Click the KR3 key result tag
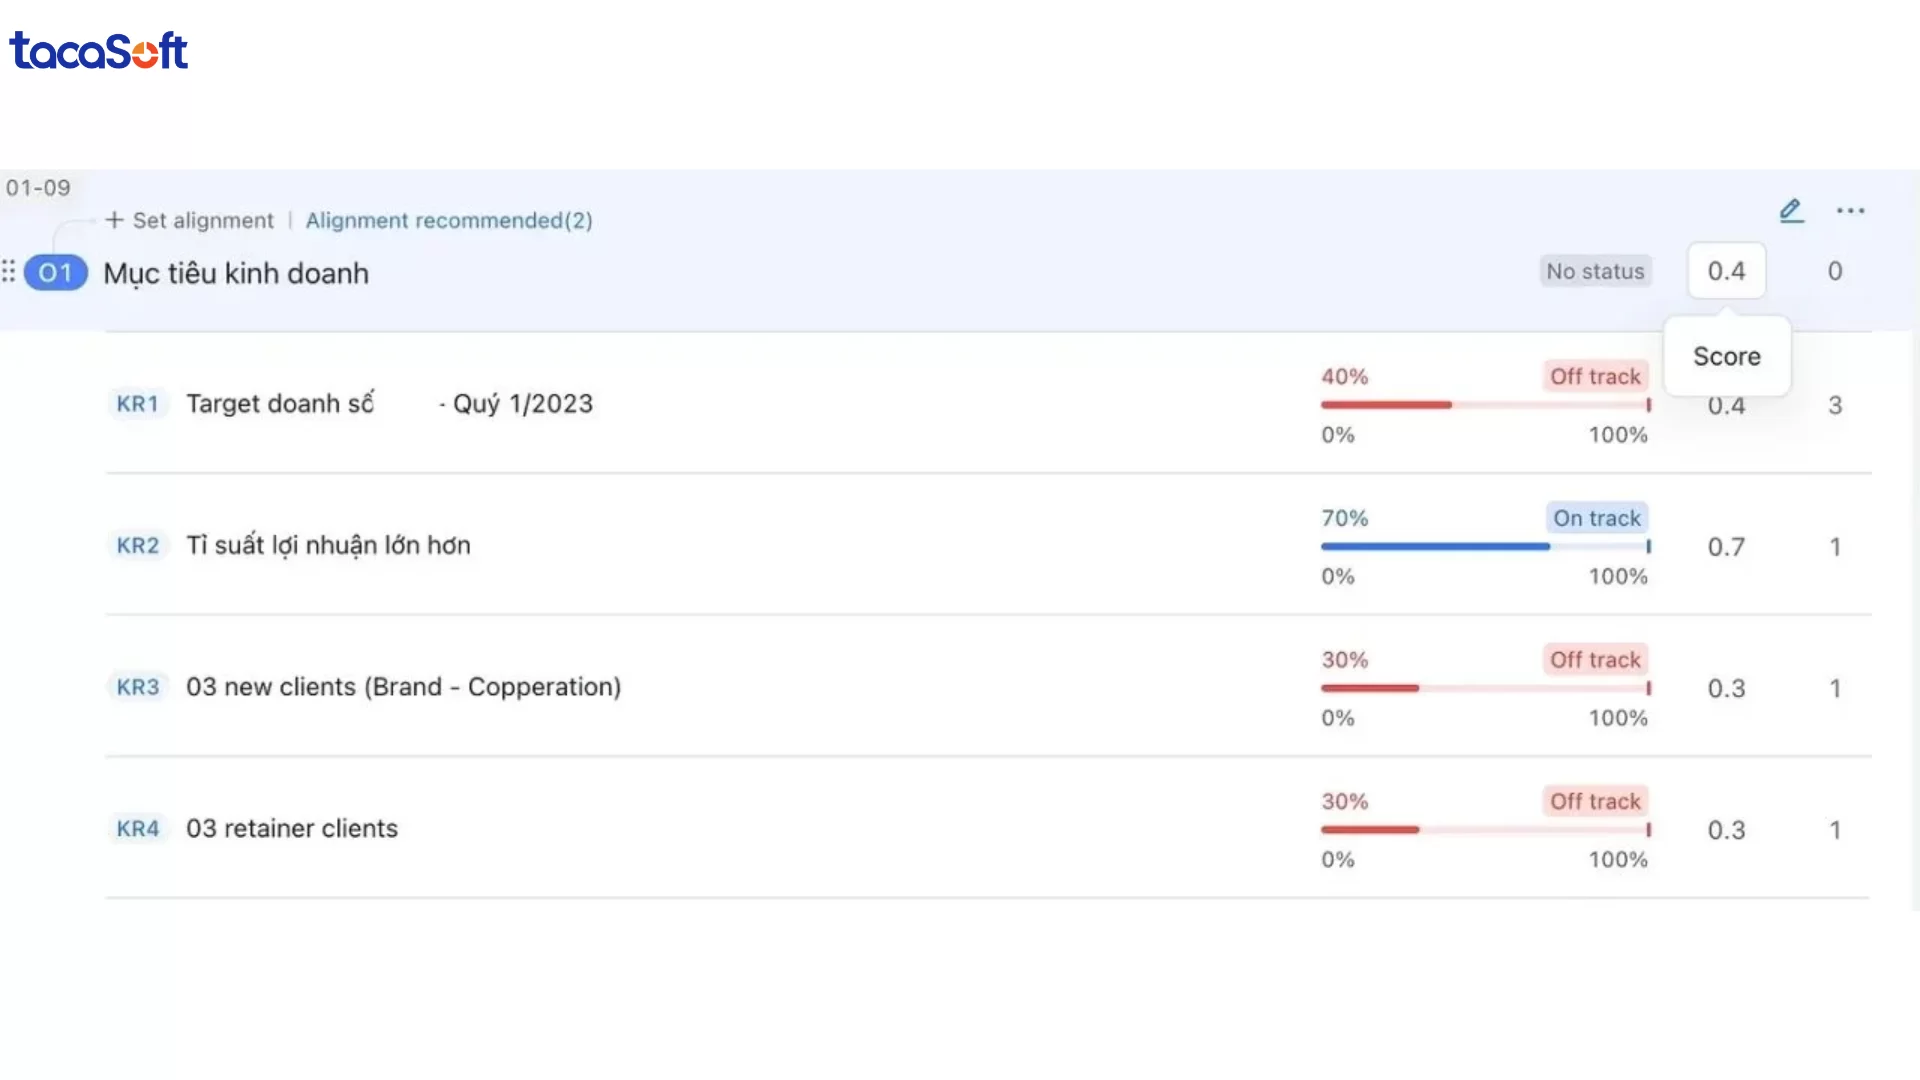This screenshot has height=1080, width=1920. [x=138, y=688]
